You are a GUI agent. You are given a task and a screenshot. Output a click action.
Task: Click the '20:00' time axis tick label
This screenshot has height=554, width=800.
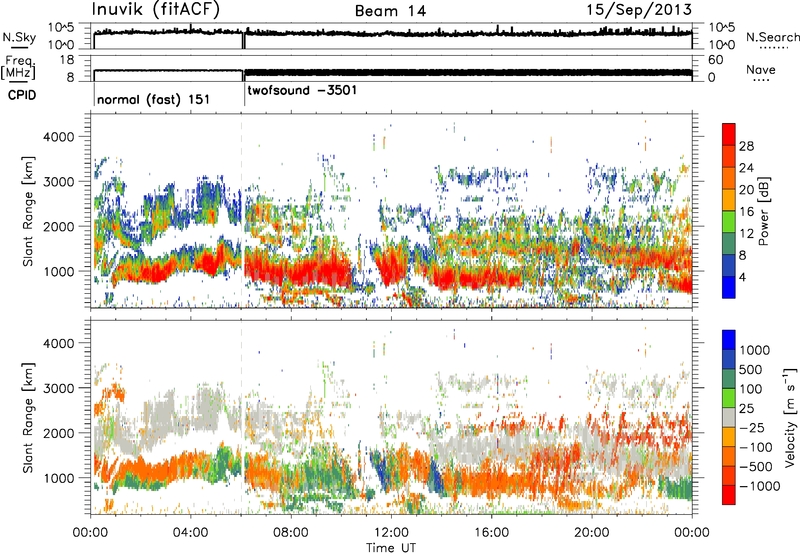click(x=591, y=533)
